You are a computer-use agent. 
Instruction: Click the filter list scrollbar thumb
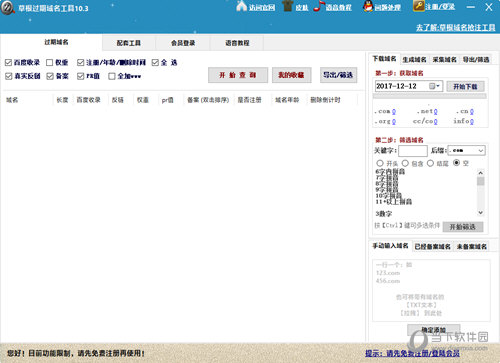click(x=480, y=181)
